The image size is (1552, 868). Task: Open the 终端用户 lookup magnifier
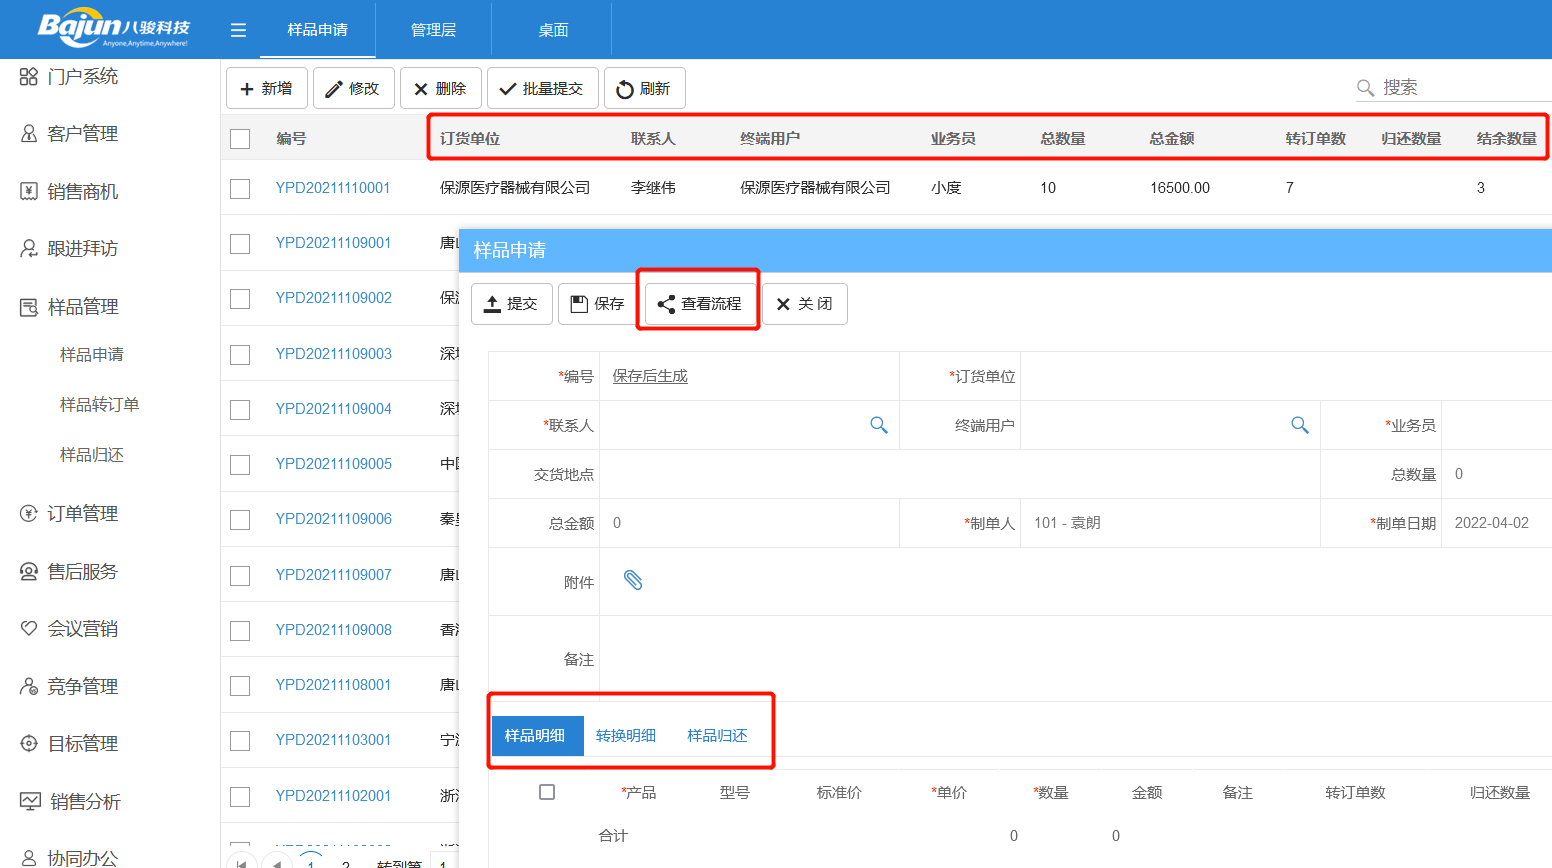[1299, 425]
